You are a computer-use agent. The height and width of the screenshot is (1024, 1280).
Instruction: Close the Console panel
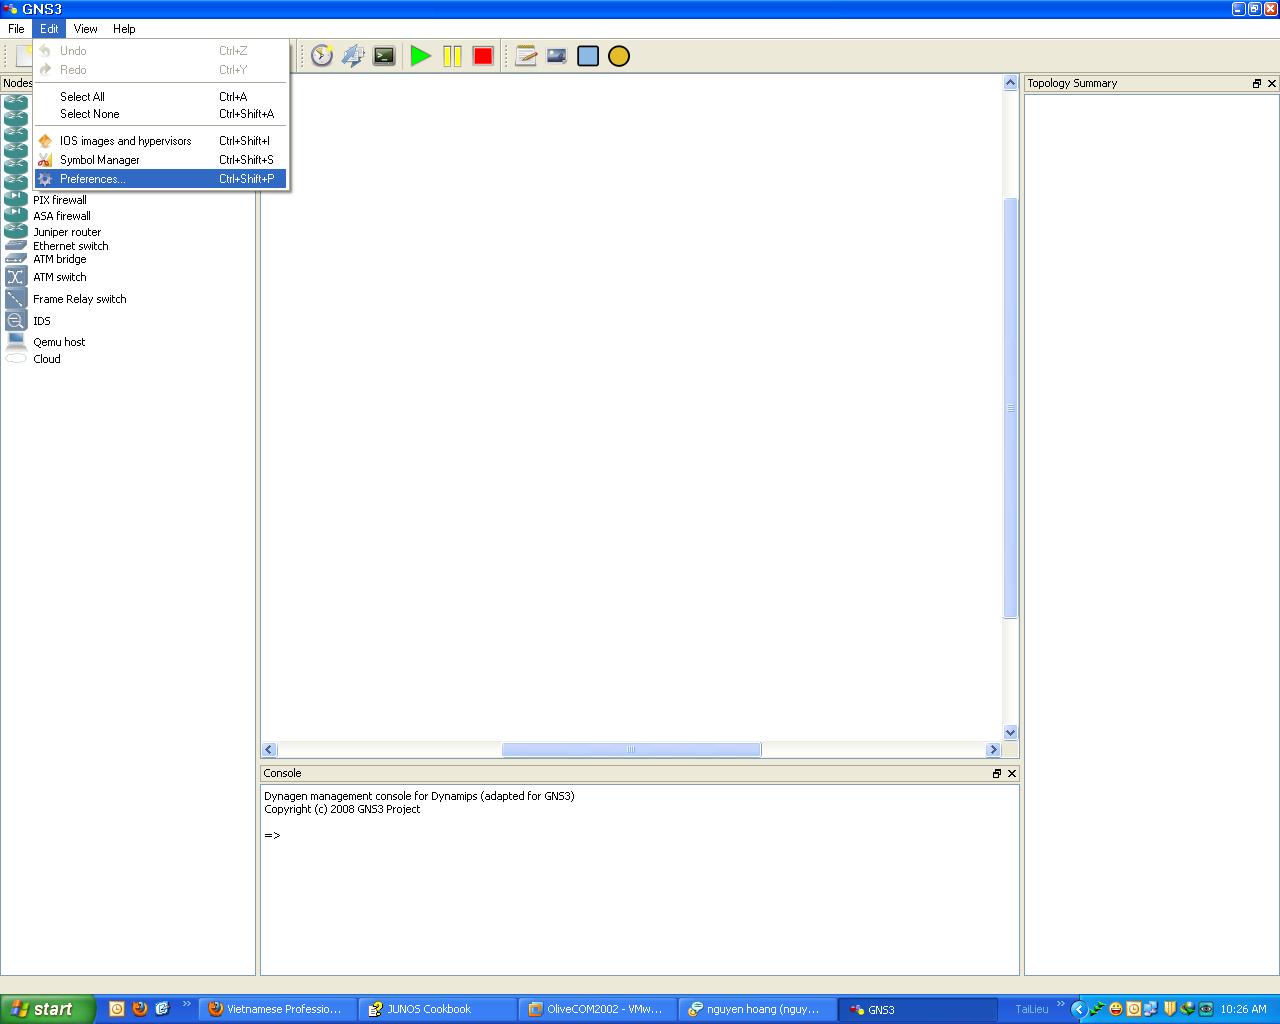click(1012, 773)
